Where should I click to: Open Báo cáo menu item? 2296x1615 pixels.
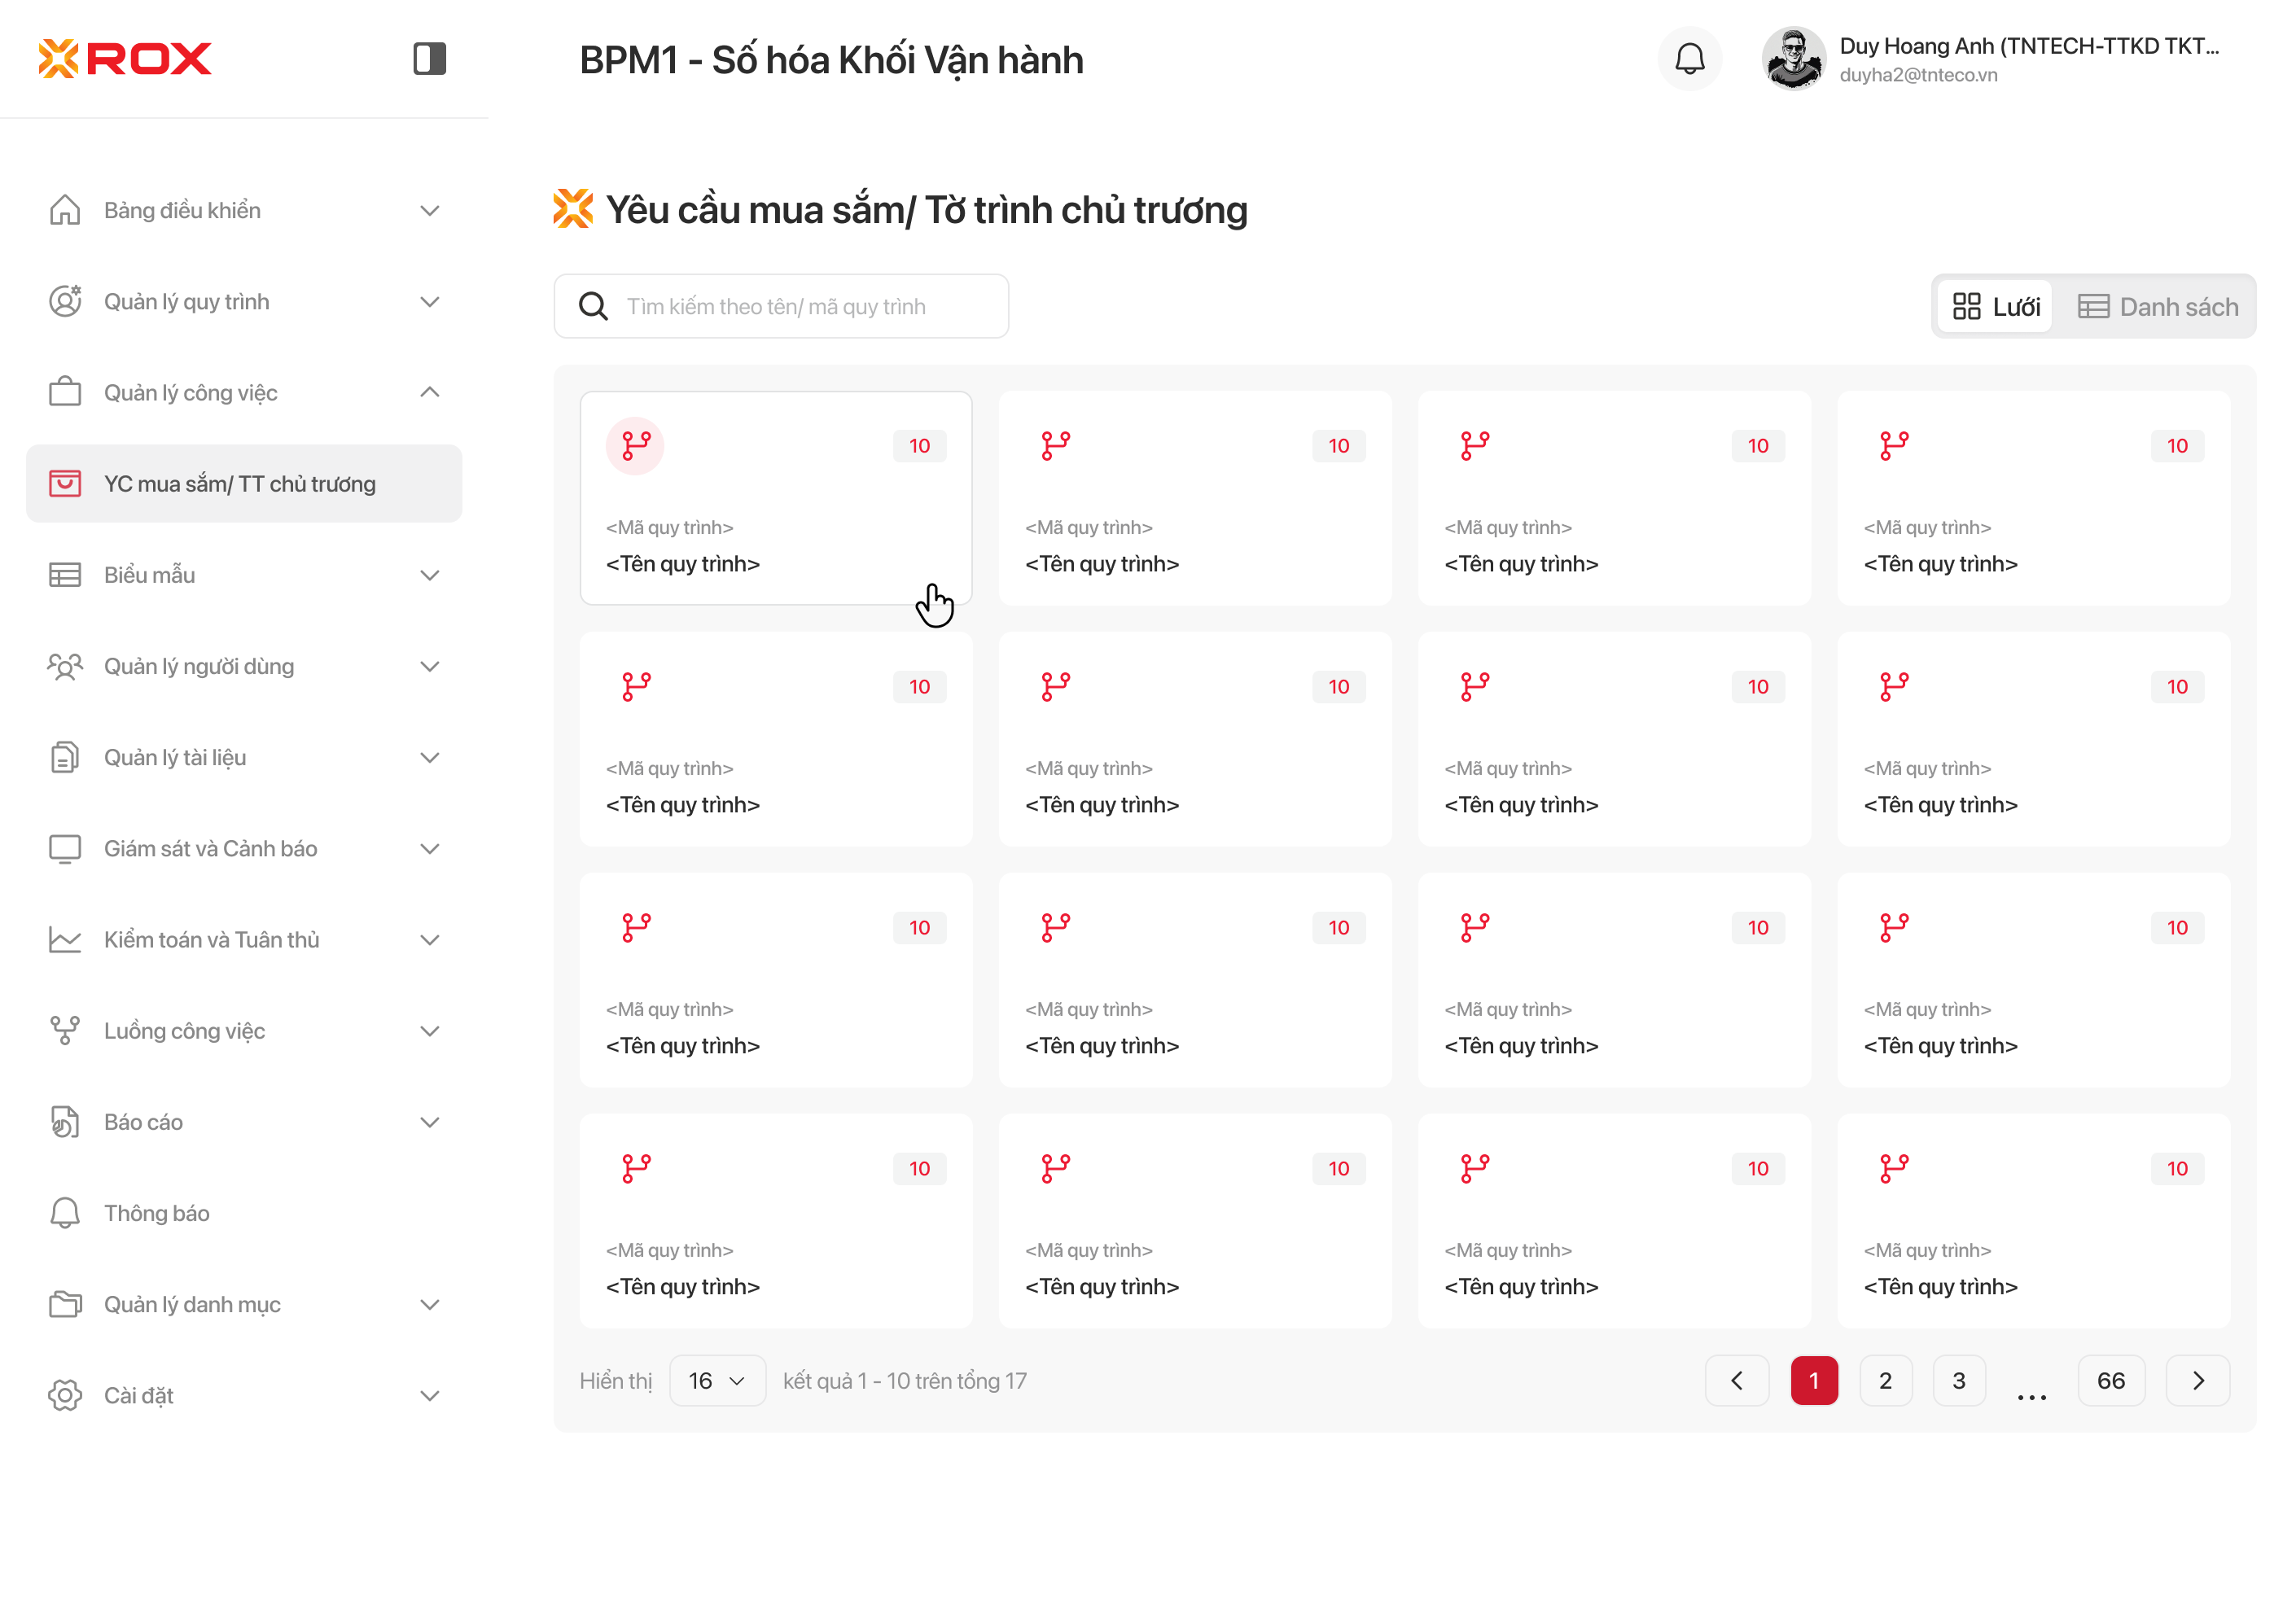(143, 1121)
